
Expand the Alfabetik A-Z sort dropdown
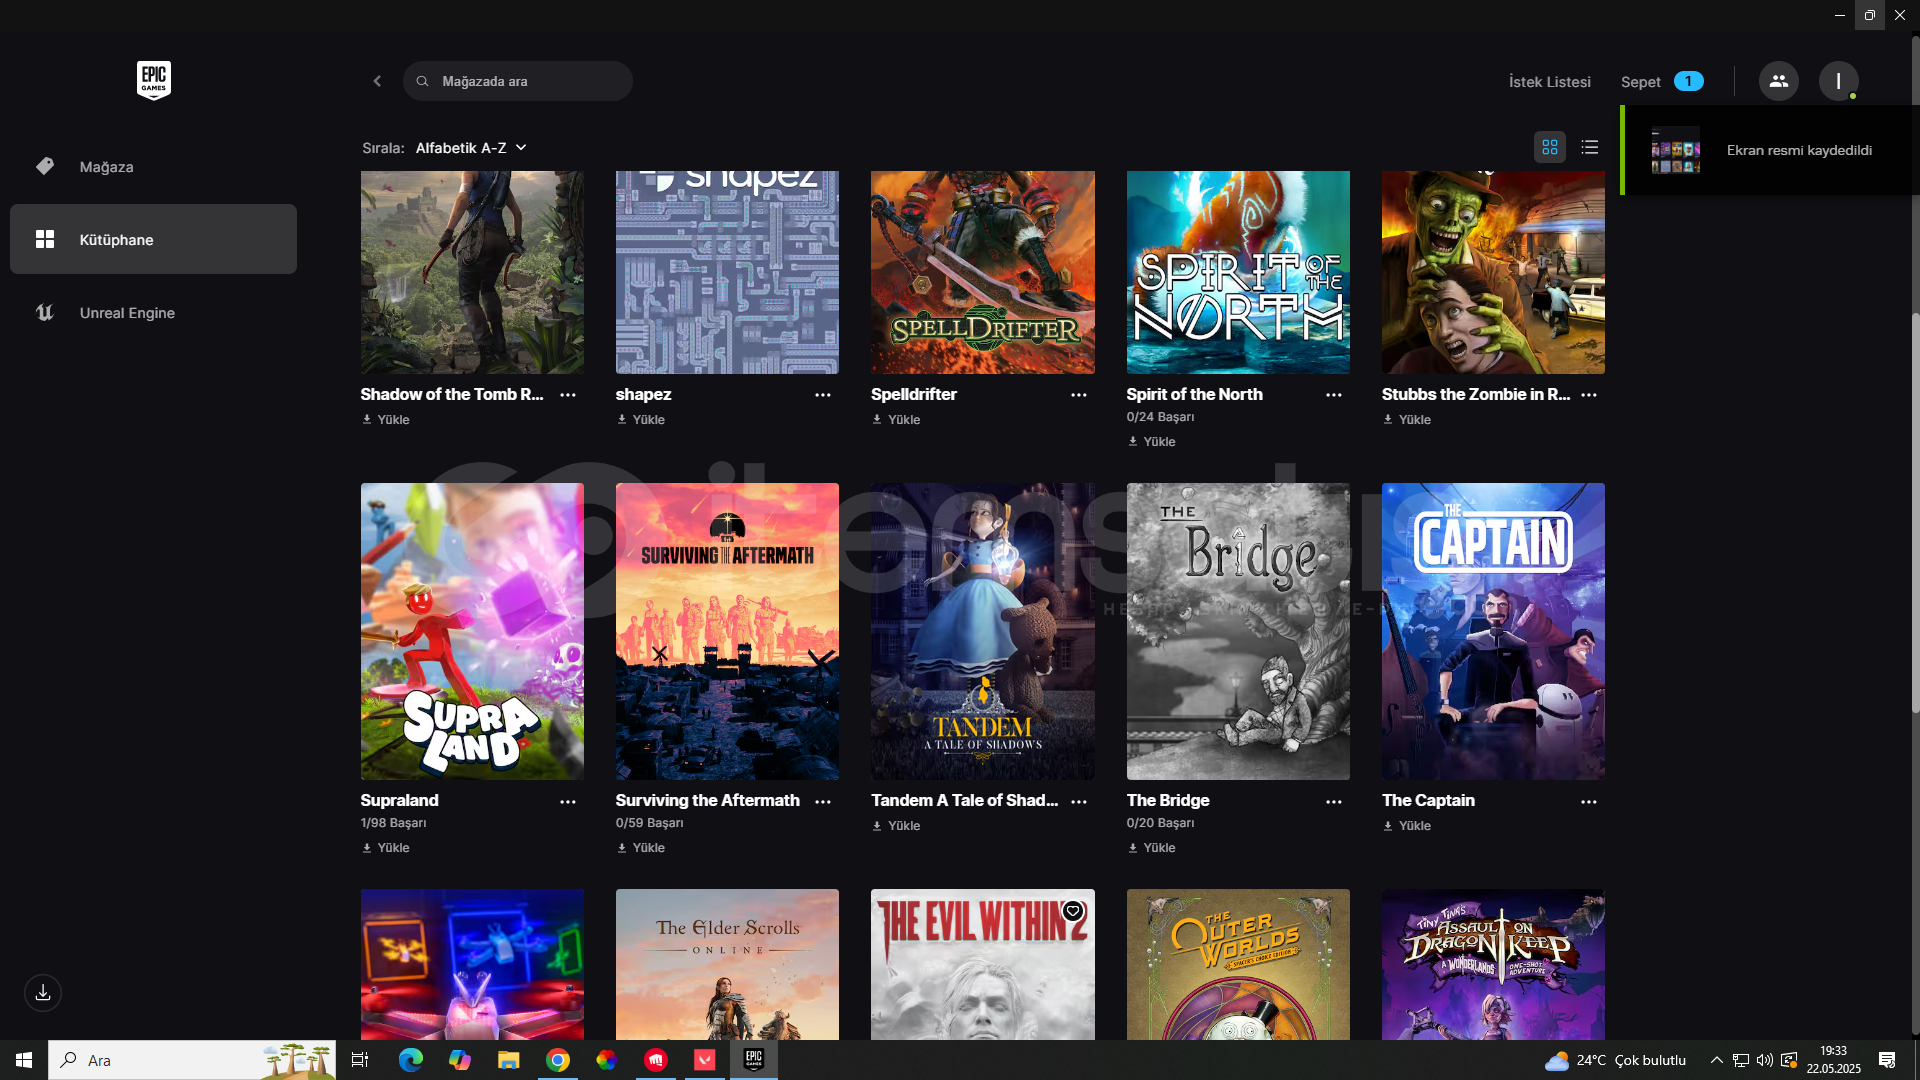tap(471, 148)
